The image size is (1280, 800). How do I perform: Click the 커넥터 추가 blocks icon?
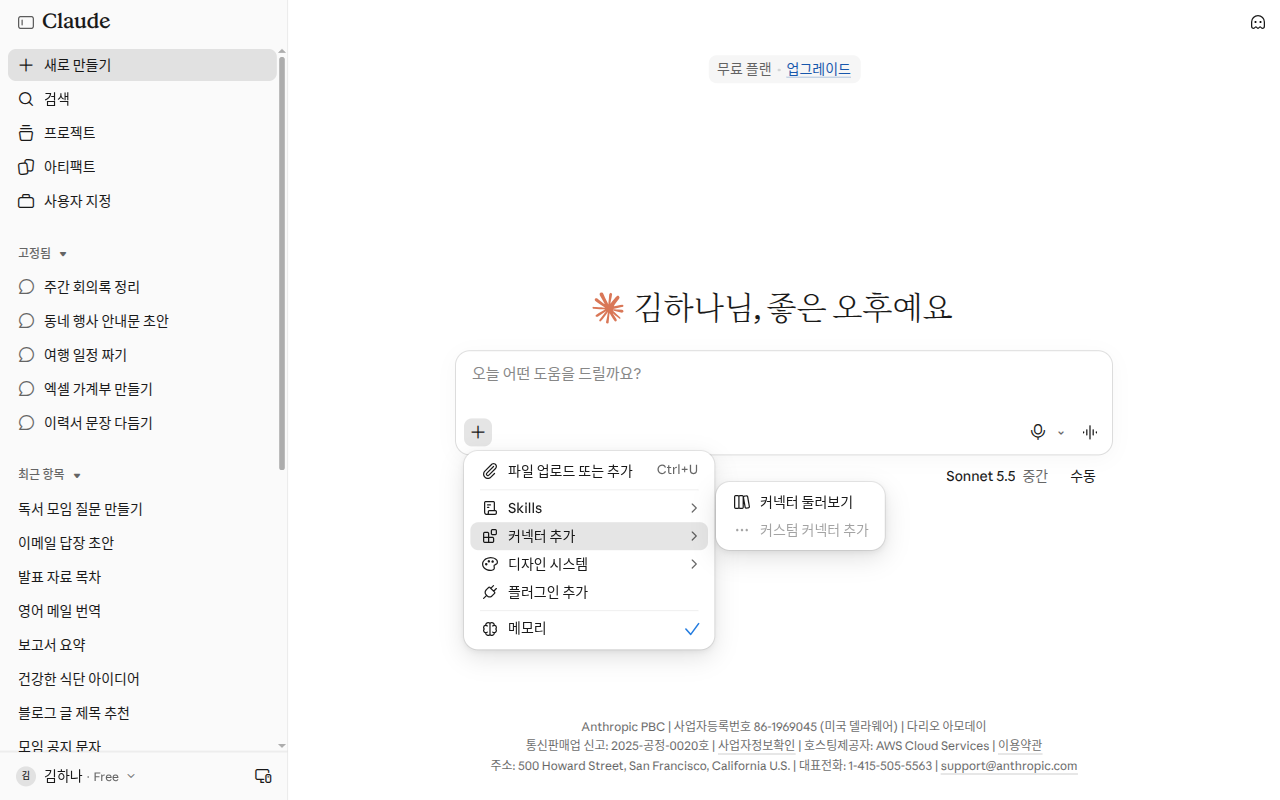point(490,536)
